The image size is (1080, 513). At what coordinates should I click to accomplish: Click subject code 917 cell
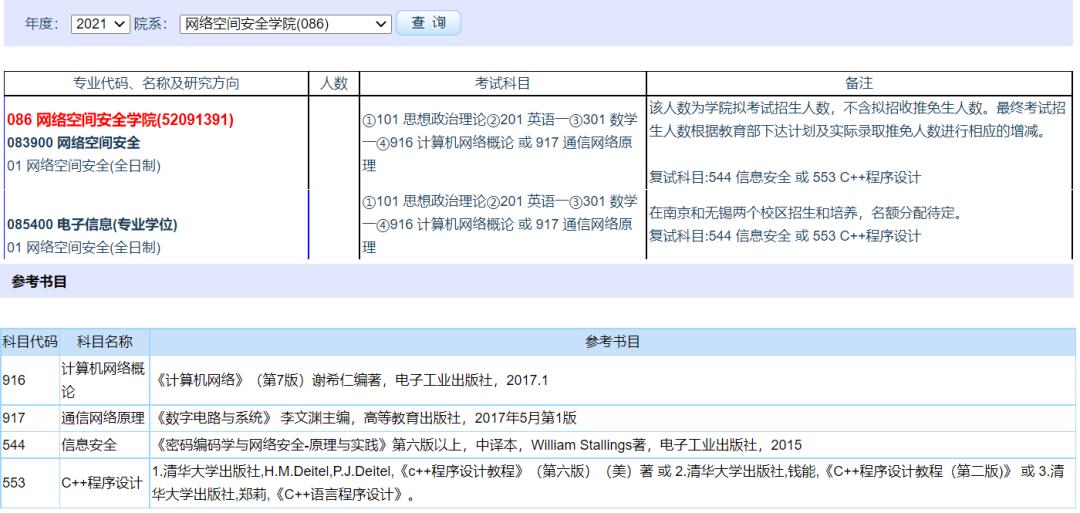30,418
